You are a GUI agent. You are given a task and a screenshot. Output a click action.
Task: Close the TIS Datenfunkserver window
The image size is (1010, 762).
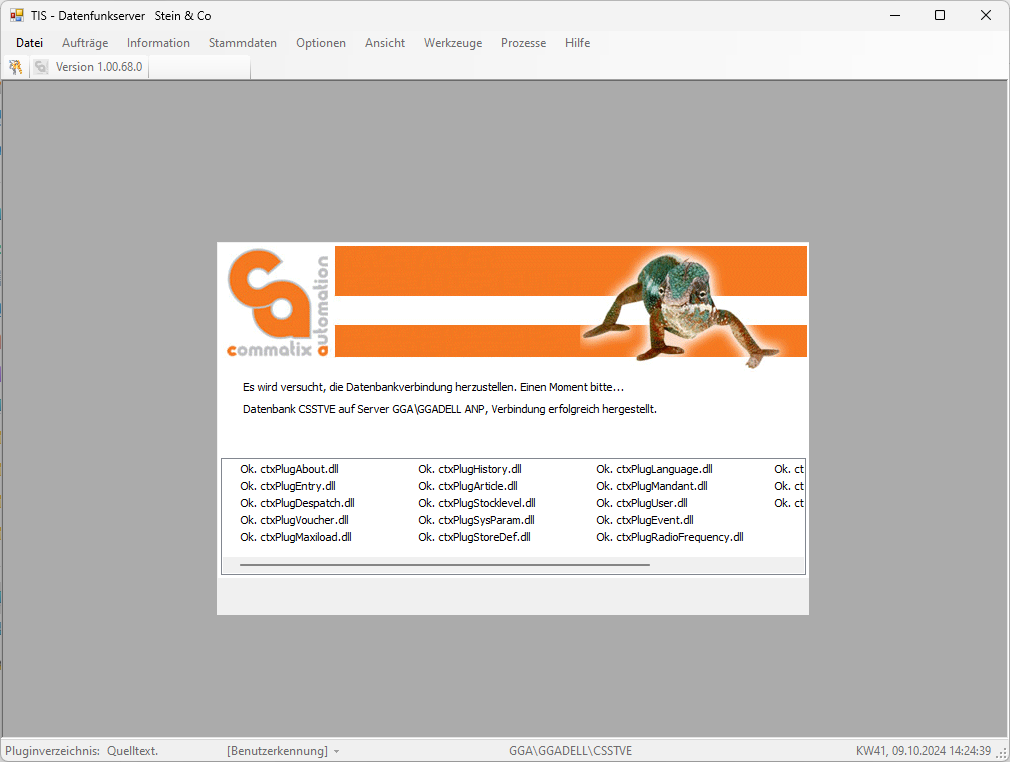pyautogui.click(x=986, y=15)
